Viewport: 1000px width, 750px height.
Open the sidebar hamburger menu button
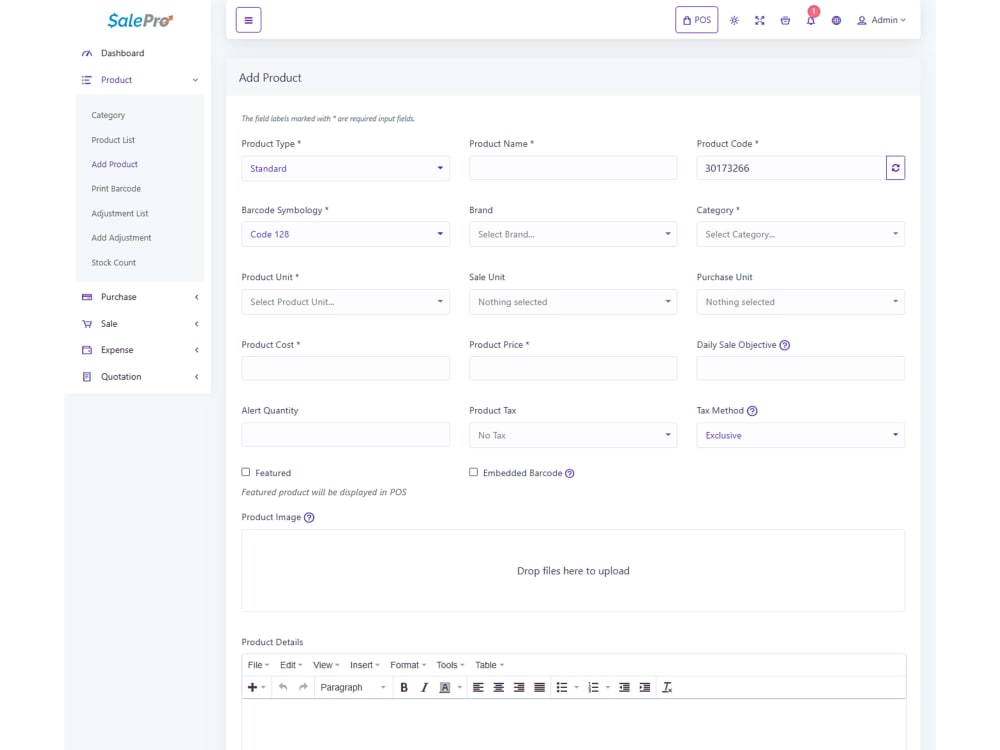point(248,19)
